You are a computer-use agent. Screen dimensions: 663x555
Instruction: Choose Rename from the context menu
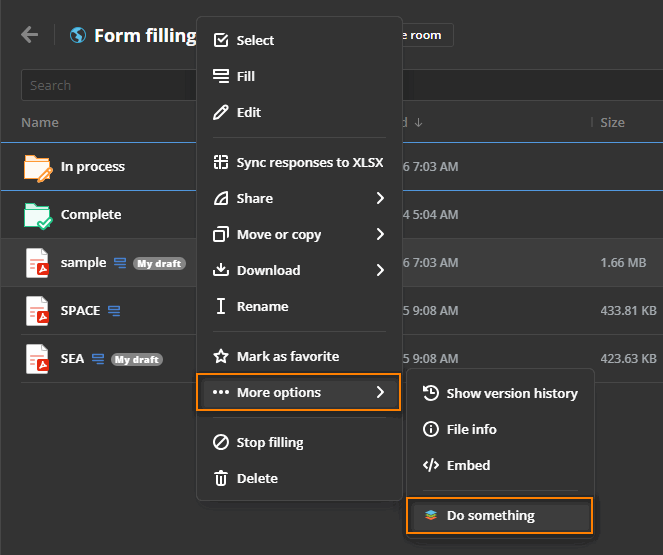[299, 306]
